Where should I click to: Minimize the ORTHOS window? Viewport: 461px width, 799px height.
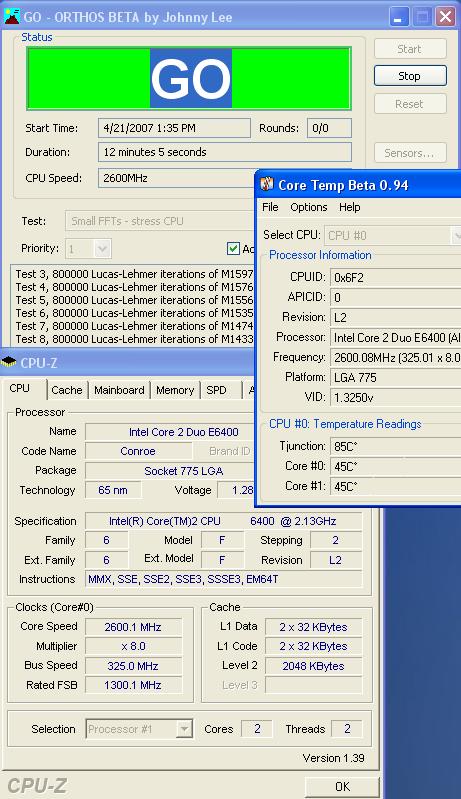pyautogui.click(x=399, y=17)
